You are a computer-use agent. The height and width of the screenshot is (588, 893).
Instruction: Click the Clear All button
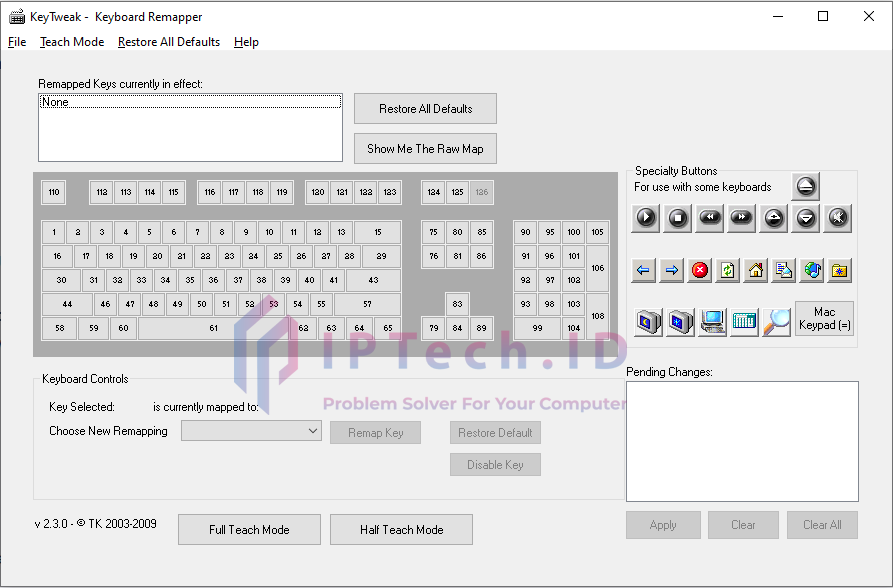[822, 525]
